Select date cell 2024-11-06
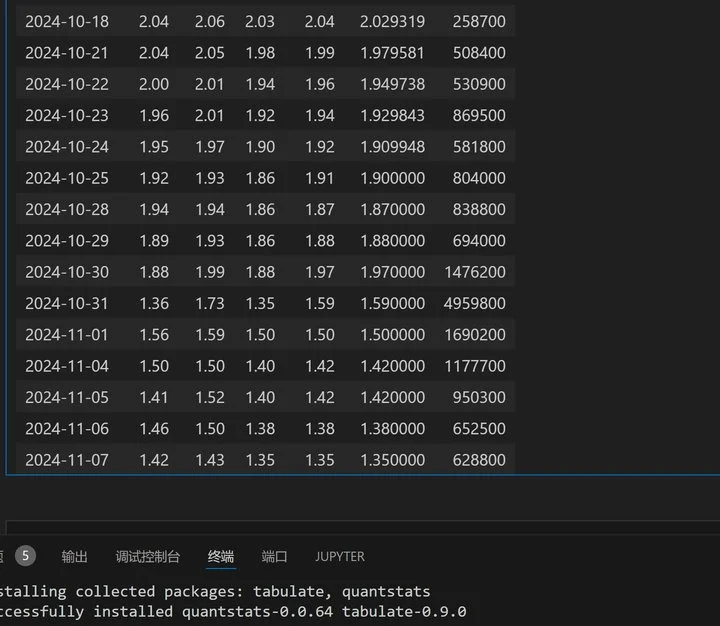The image size is (720, 626). pyautogui.click(x=67, y=429)
